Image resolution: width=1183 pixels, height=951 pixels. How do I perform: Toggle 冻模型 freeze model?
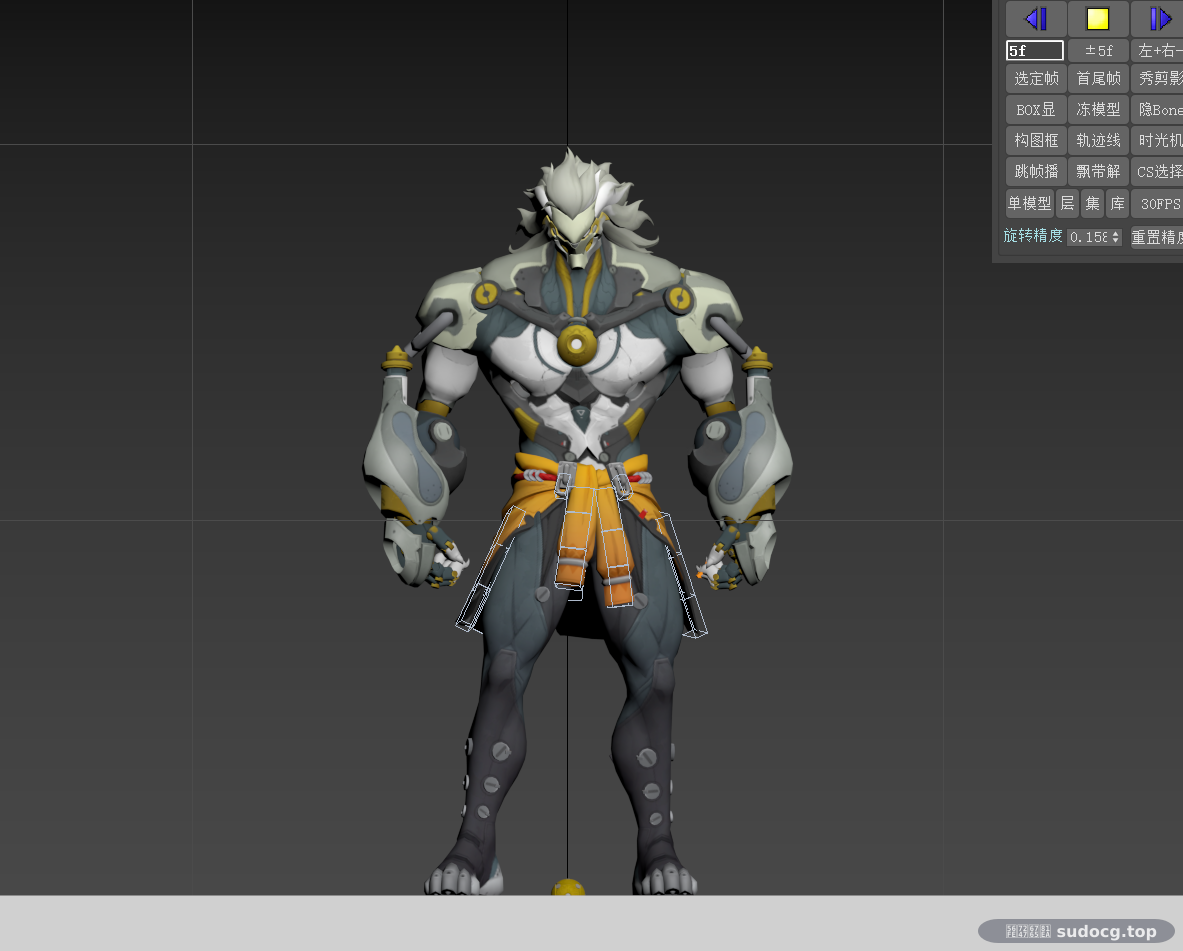point(1098,109)
